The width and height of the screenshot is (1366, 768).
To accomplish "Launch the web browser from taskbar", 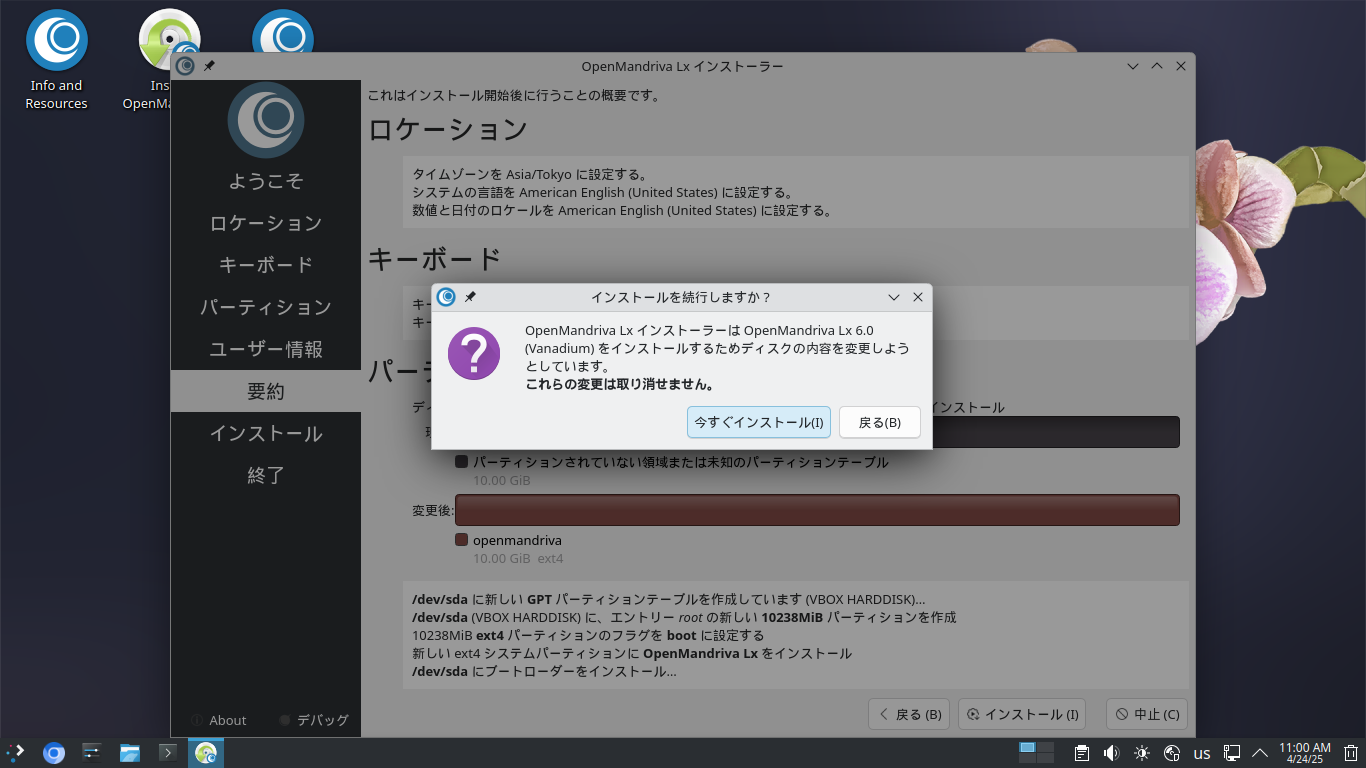I will coord(54,753).
